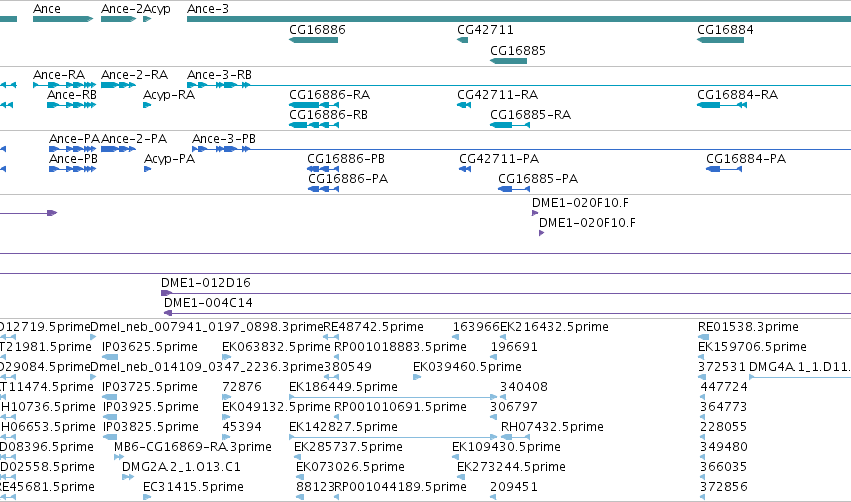Image resolution: width=851 pixels, height=502 pixels.
Task: Click the 380549 EST label
Action: (348, 367)
